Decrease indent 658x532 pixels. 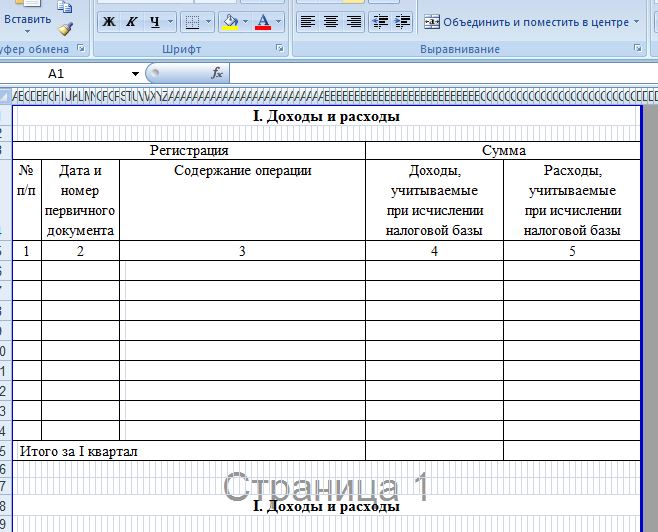click(380, 22)
